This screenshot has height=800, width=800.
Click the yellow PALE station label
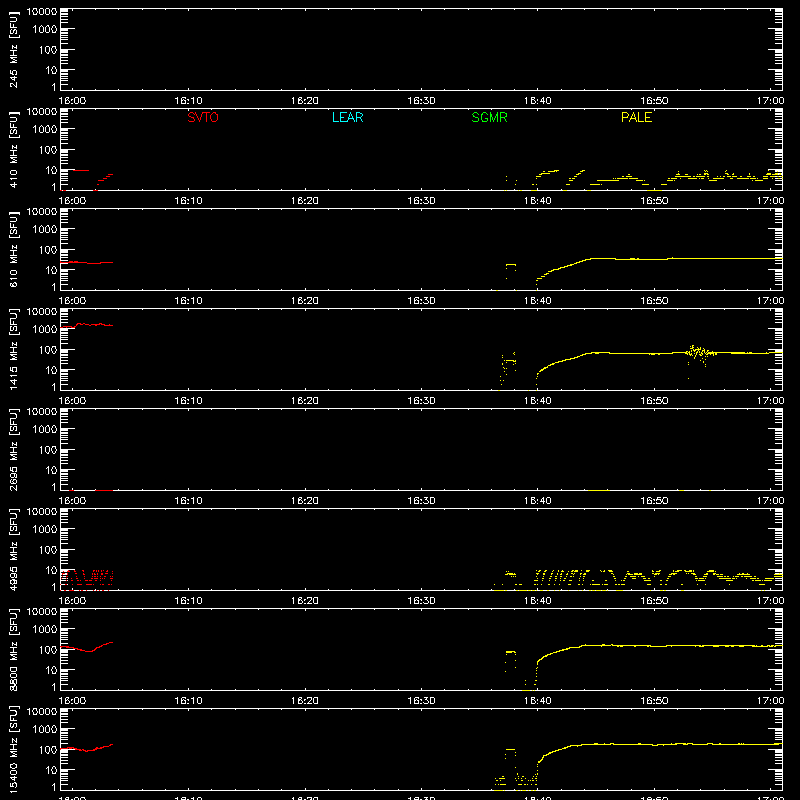tap(636, 117)
